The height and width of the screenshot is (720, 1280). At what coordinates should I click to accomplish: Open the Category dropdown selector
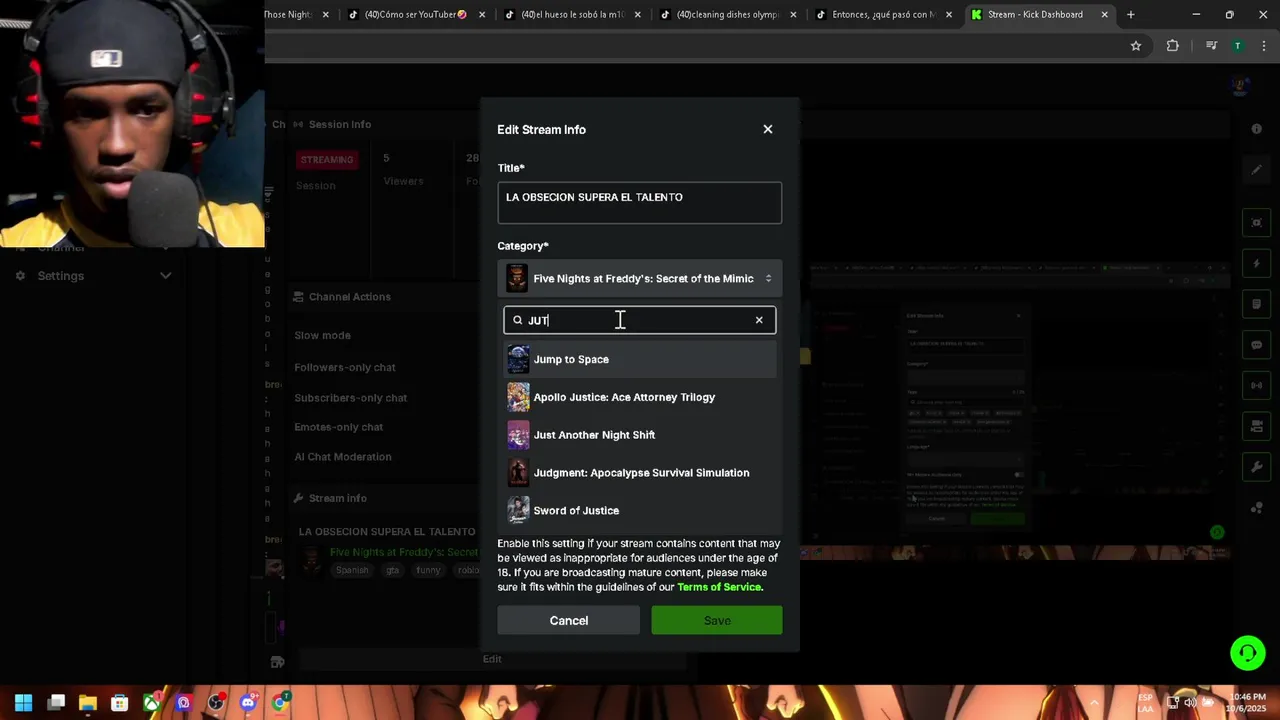tap(640, 278)
